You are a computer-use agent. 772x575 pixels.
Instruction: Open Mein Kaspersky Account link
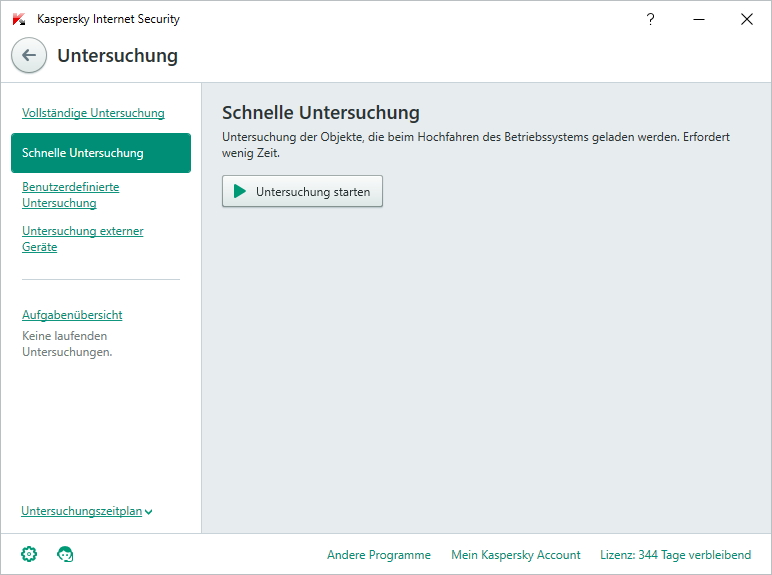coord(515,555)
